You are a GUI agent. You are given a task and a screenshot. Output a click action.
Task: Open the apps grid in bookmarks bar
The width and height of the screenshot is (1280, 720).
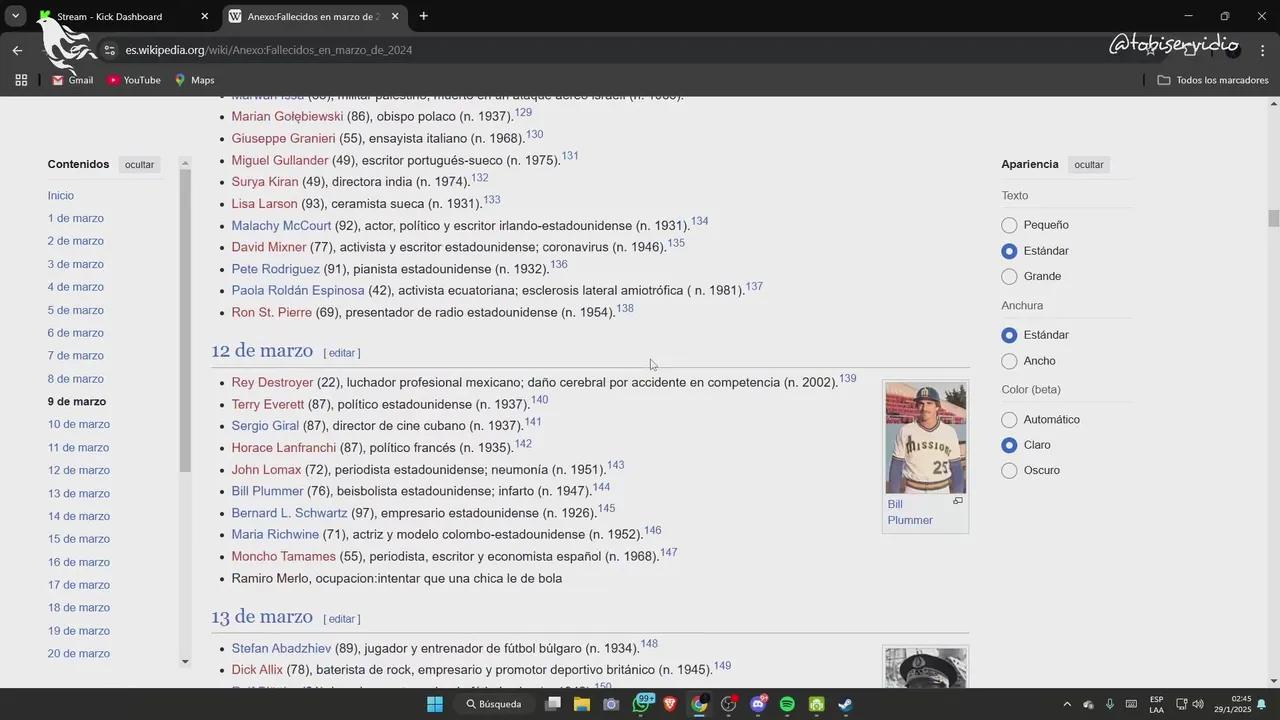point(21,80)
